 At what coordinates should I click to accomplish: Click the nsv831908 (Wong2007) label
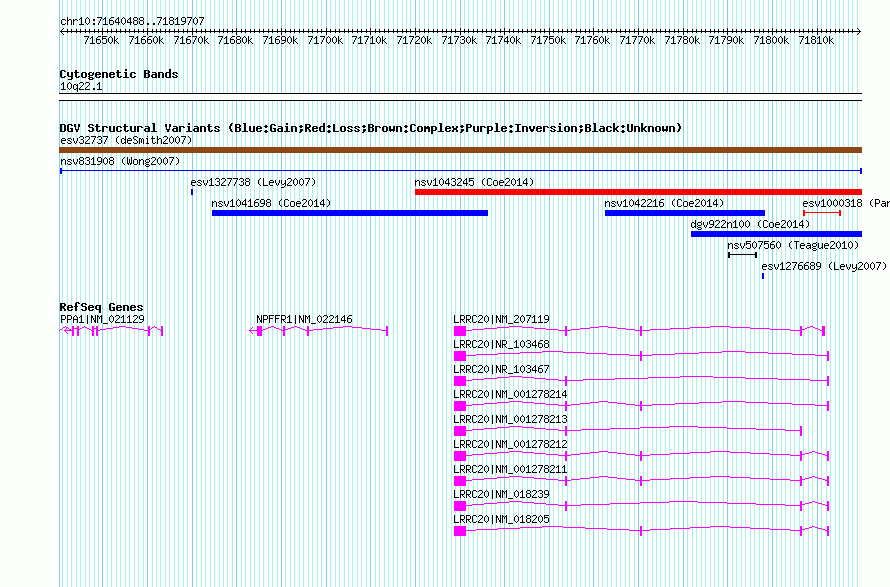point(120,161)
